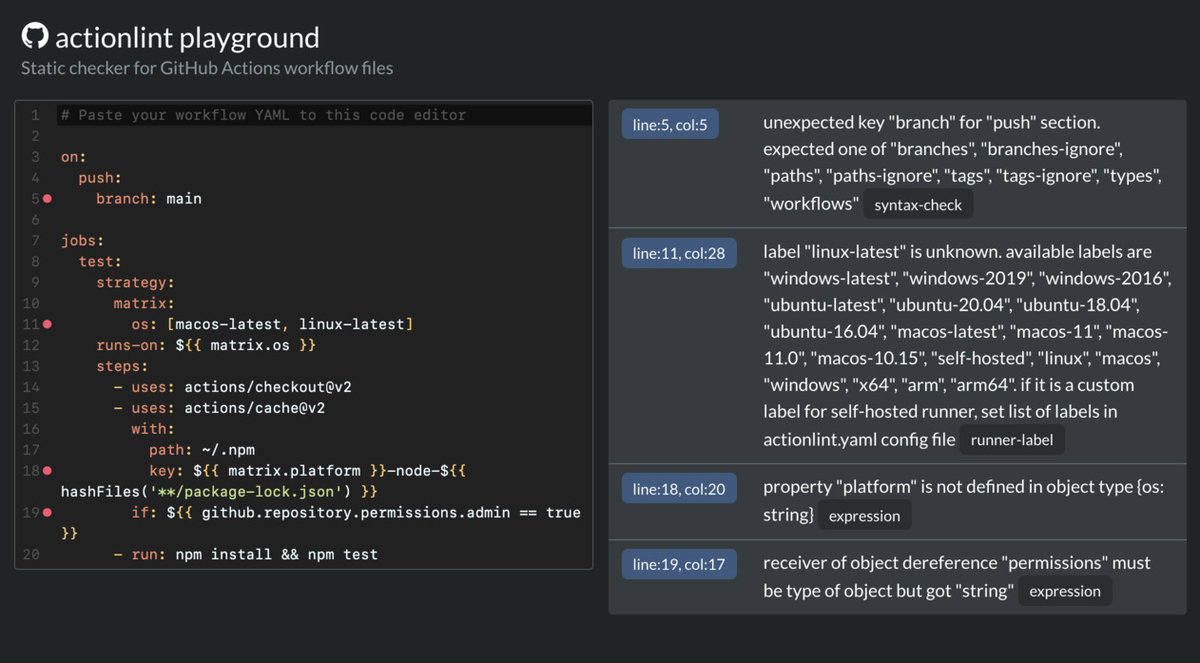Jump to error at line:11, col:28
This screenshot has height=663, width=1200.
(679, 253)
